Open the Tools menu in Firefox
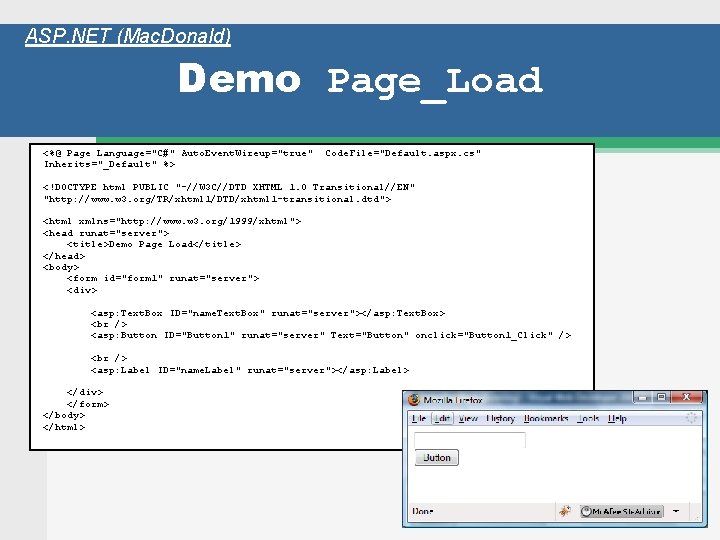Image resolution: width=720 pixels, height=540 pixels. click(588, 418)
